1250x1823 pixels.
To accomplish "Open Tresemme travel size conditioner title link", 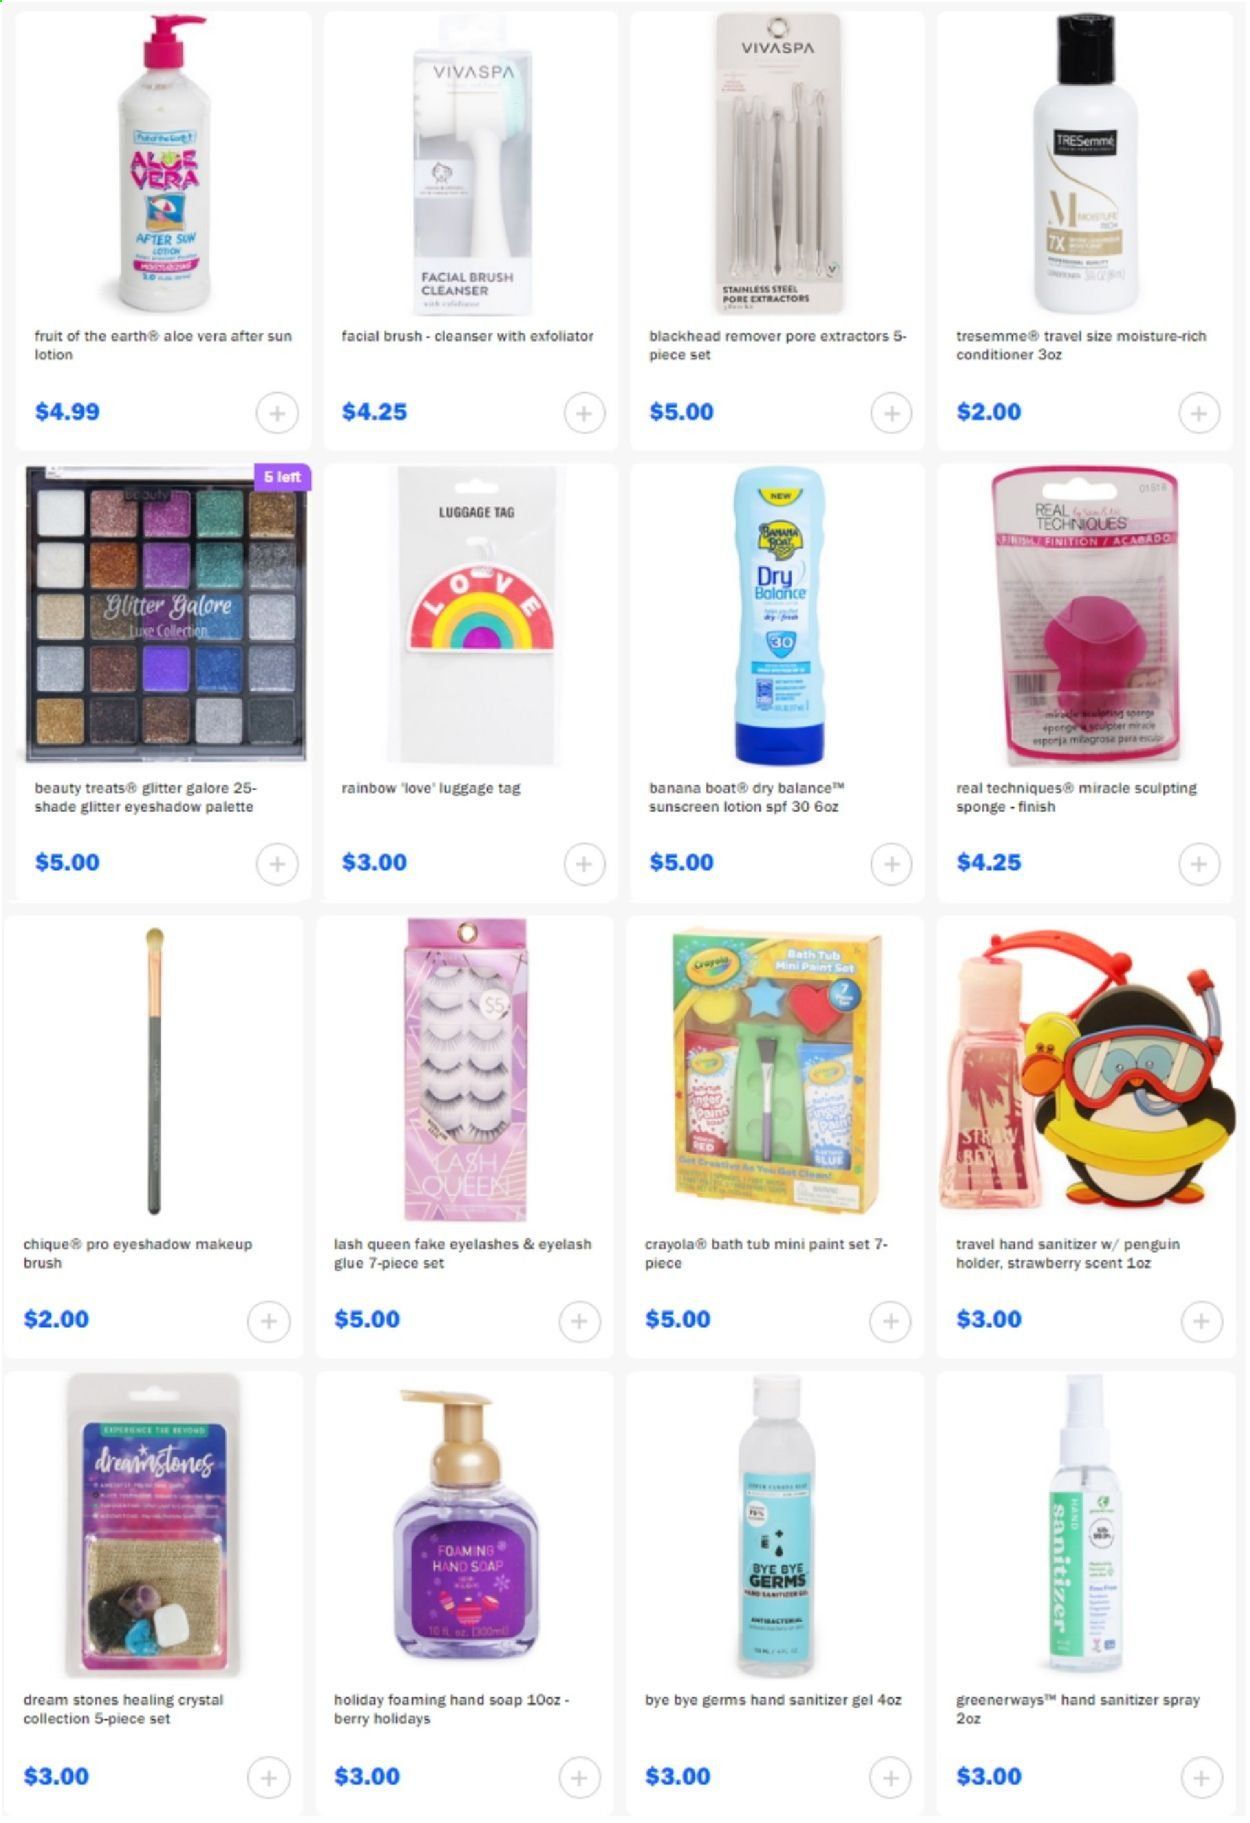I will point(1081,345).
